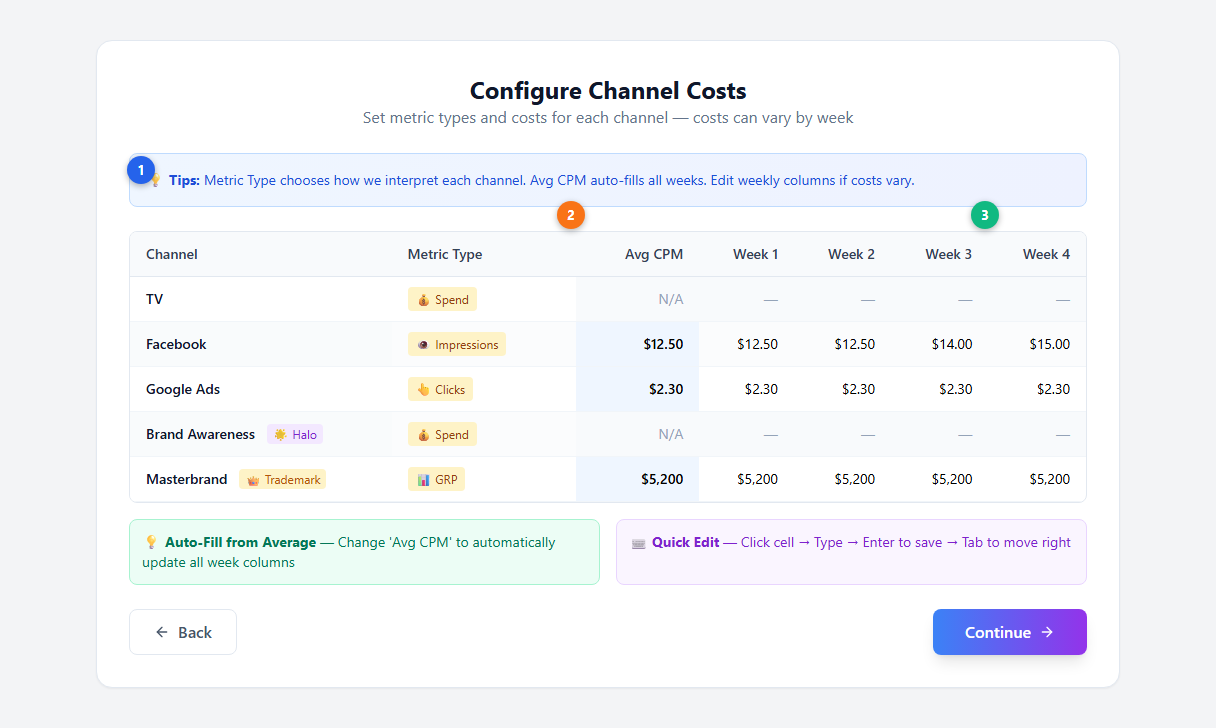Select Google Ads Week 2 cost cell
The height and width of the screenshot is (728, 1216).
(843, 389)
